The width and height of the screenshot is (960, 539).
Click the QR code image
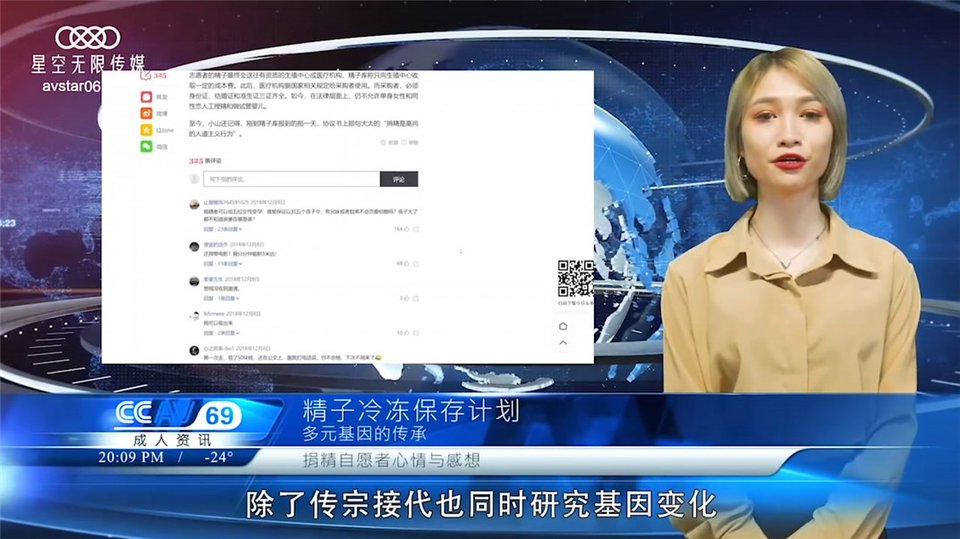(575, 278)
